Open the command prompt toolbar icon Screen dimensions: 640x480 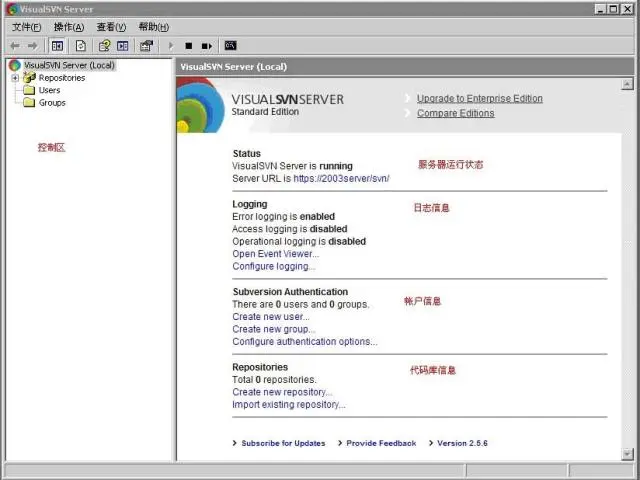pyautogui.click(x=231, y=46)
